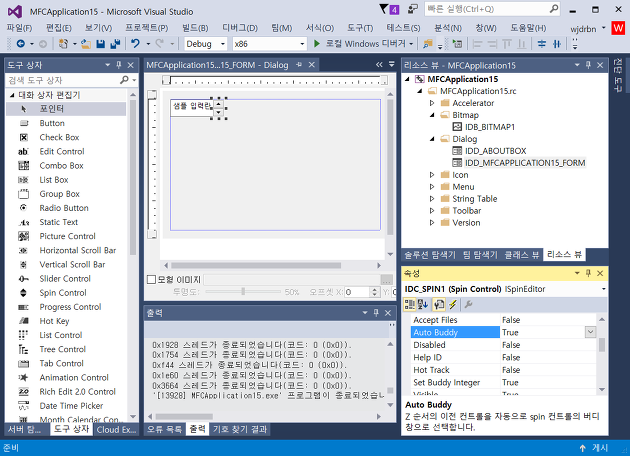
Task: Pick the Rich Edit 2.0 Control tool
Action: coord(78,392)
